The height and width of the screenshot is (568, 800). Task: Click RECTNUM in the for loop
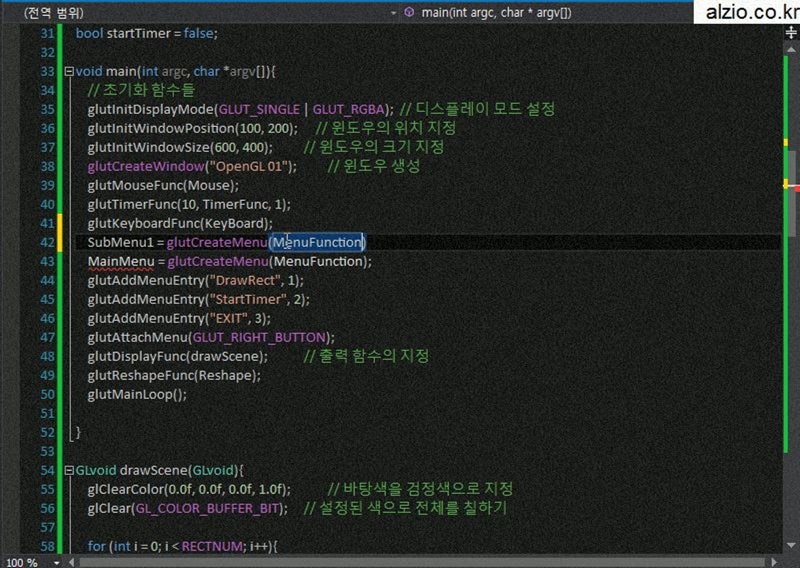coord(212,546)
